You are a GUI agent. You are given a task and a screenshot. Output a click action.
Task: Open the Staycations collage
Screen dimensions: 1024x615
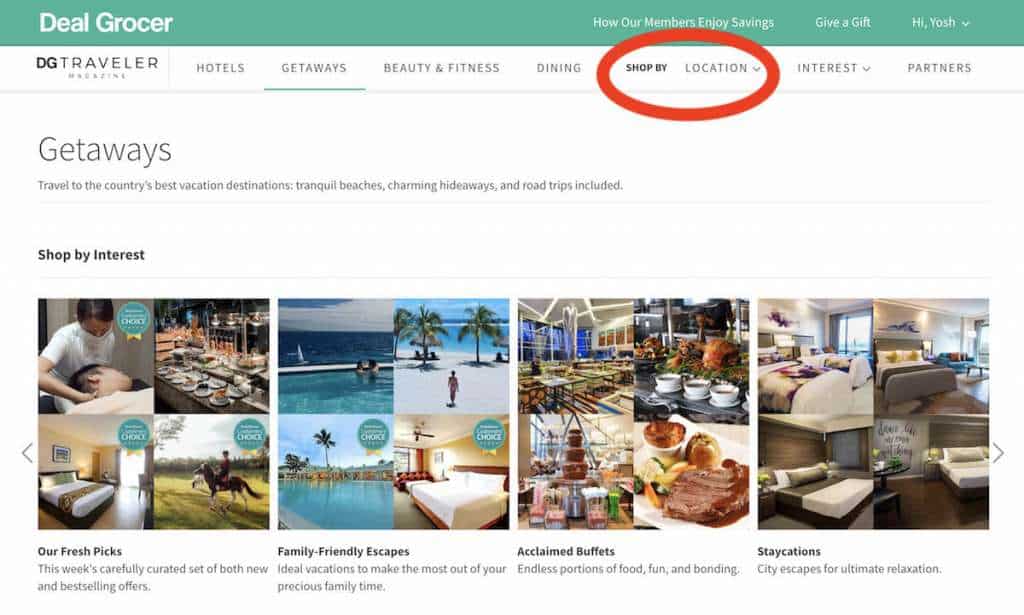pyautogui.click(x=873, y=413)
